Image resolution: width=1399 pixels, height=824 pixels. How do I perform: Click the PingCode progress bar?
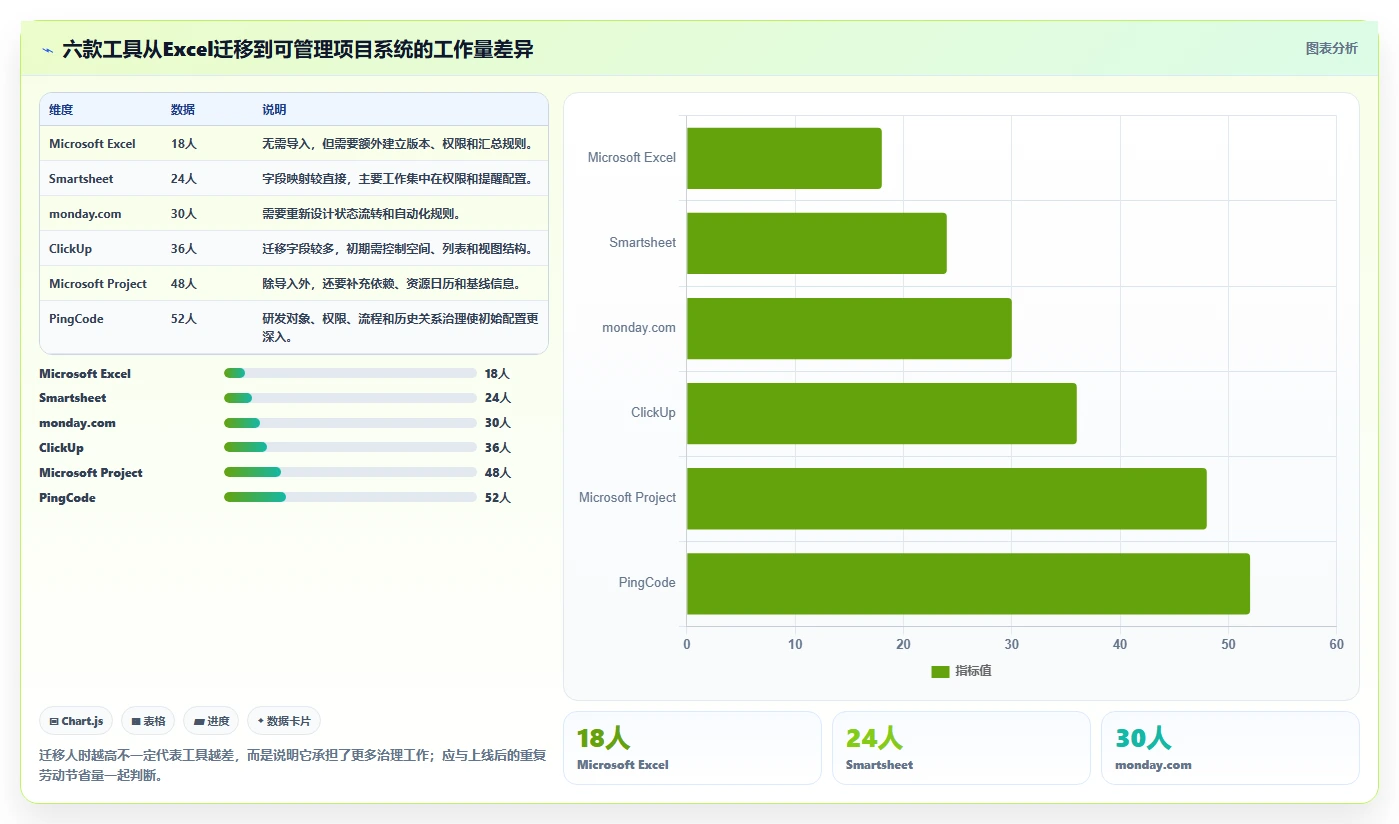point(350,497)
